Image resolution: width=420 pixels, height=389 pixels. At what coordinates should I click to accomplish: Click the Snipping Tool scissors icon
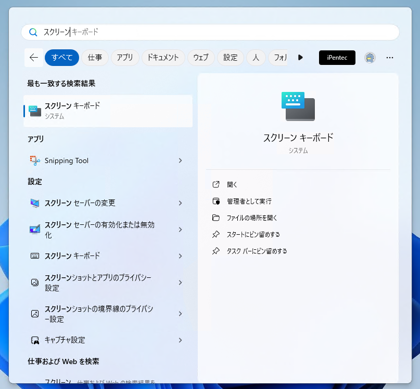[35, 161]
